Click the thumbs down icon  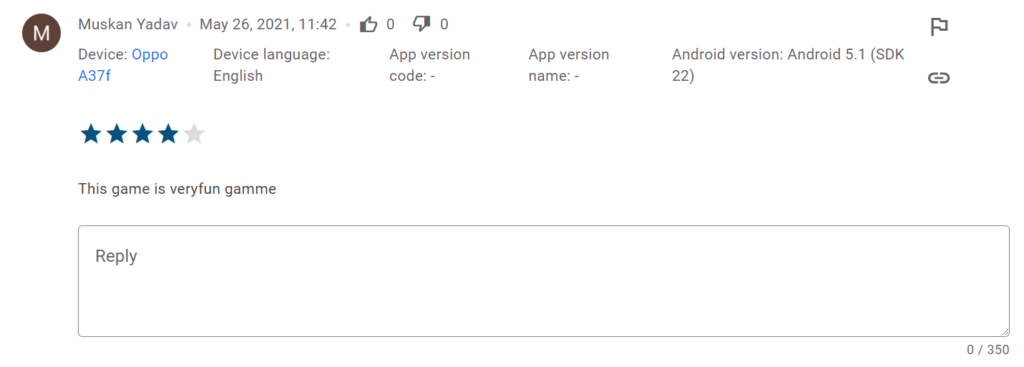422,25
